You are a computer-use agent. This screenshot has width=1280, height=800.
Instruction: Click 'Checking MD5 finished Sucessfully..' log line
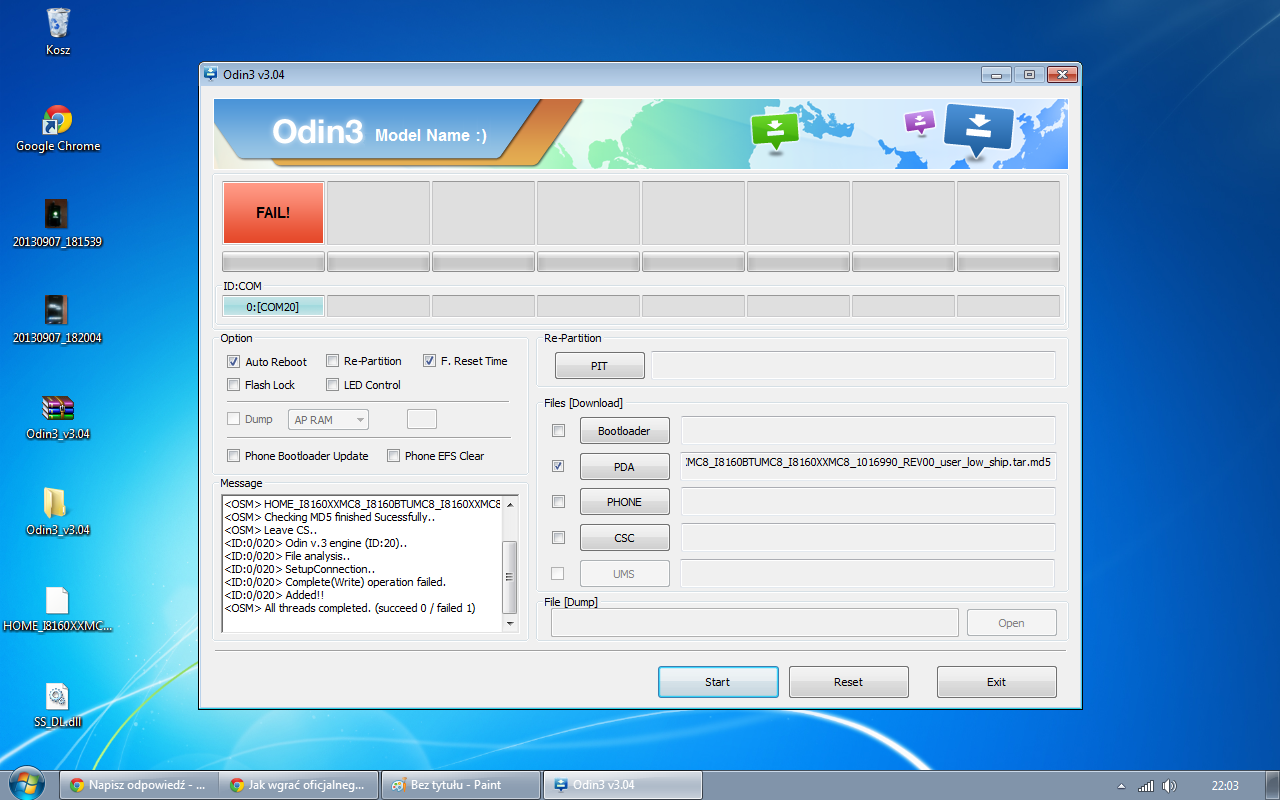pos(330,517)
